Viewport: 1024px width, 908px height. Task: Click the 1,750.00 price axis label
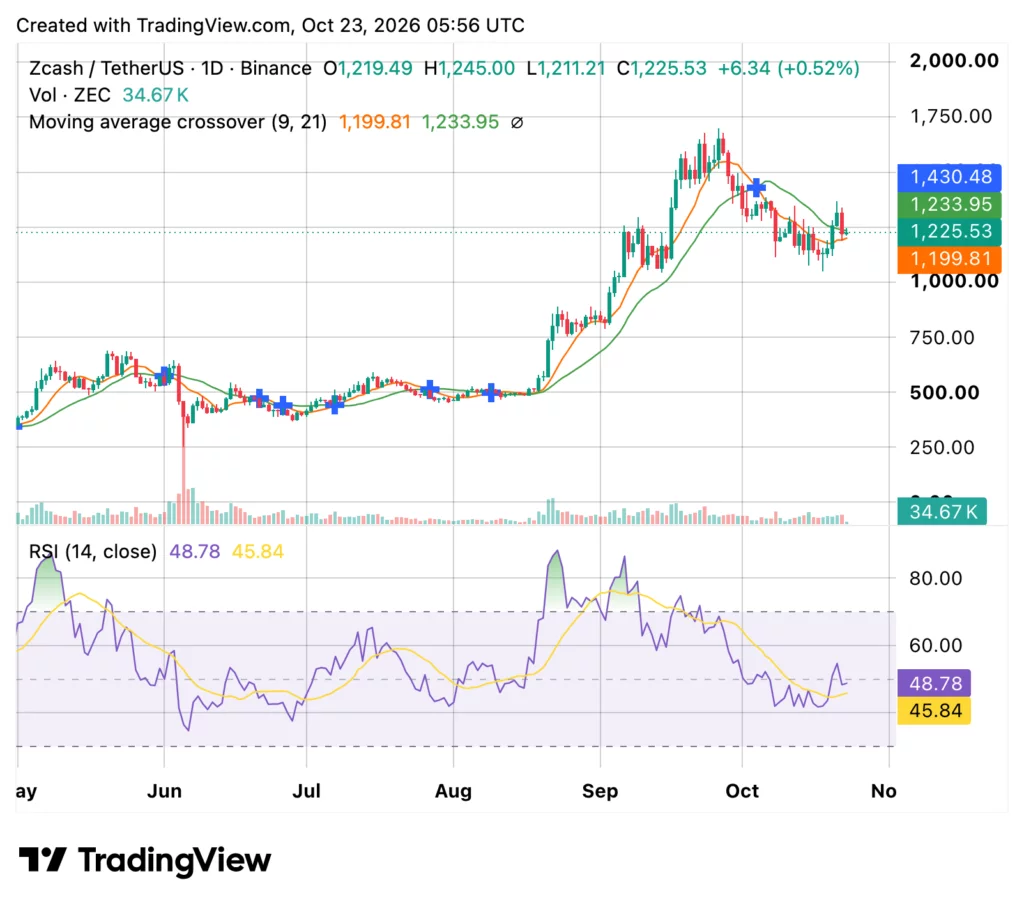click(x=951, y=116)
